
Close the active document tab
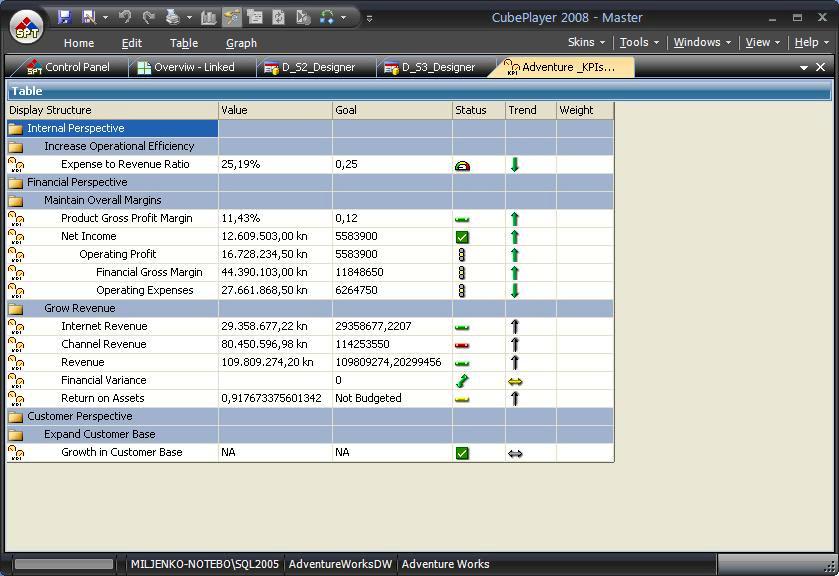pos(821,67)
